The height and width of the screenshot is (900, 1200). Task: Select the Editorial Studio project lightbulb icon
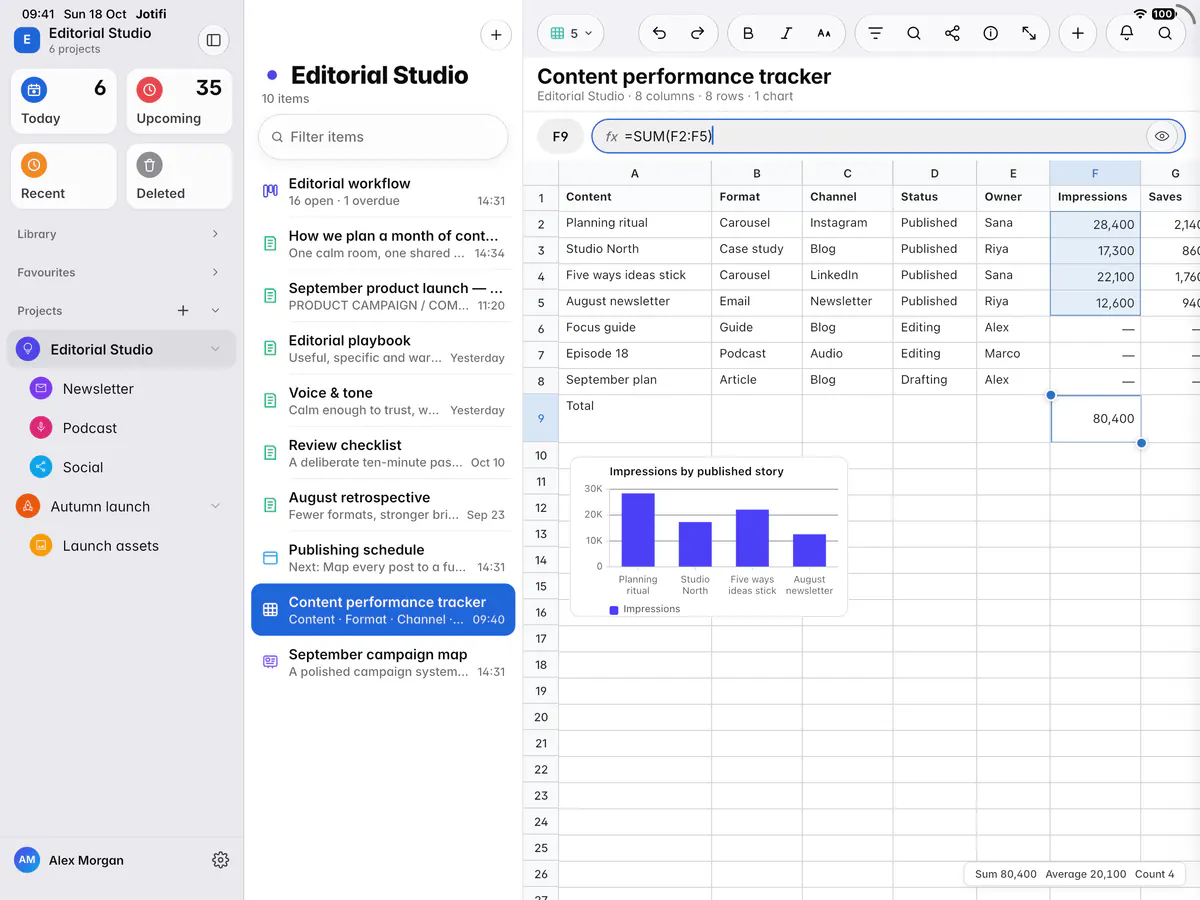(x=28, y=349)
